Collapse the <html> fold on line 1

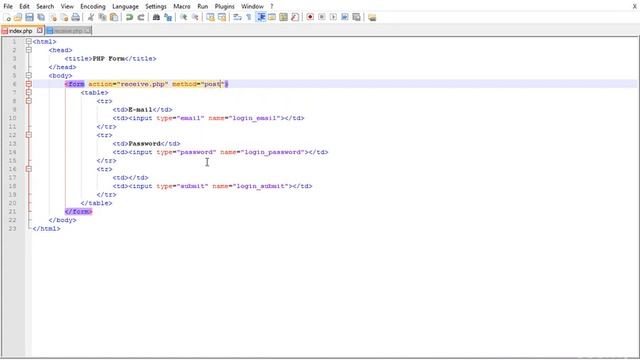click(x=29, y=42)
